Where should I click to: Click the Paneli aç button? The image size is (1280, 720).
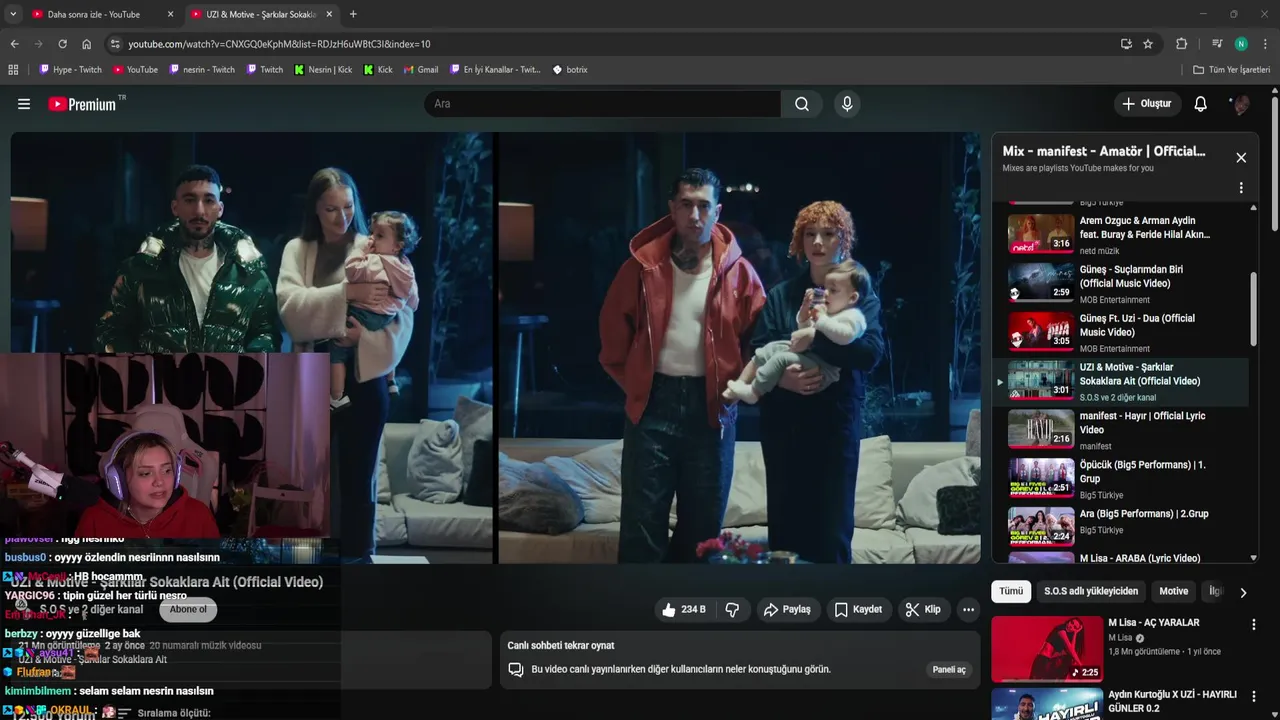[x=949, y=669]
